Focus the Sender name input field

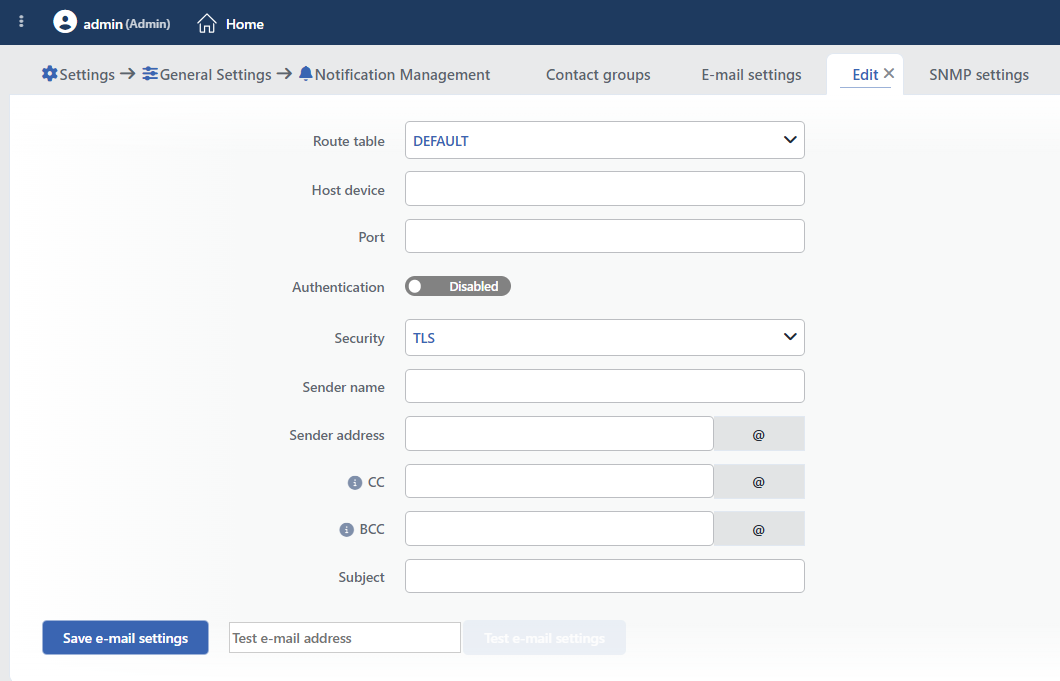click(x=604, y=386)
